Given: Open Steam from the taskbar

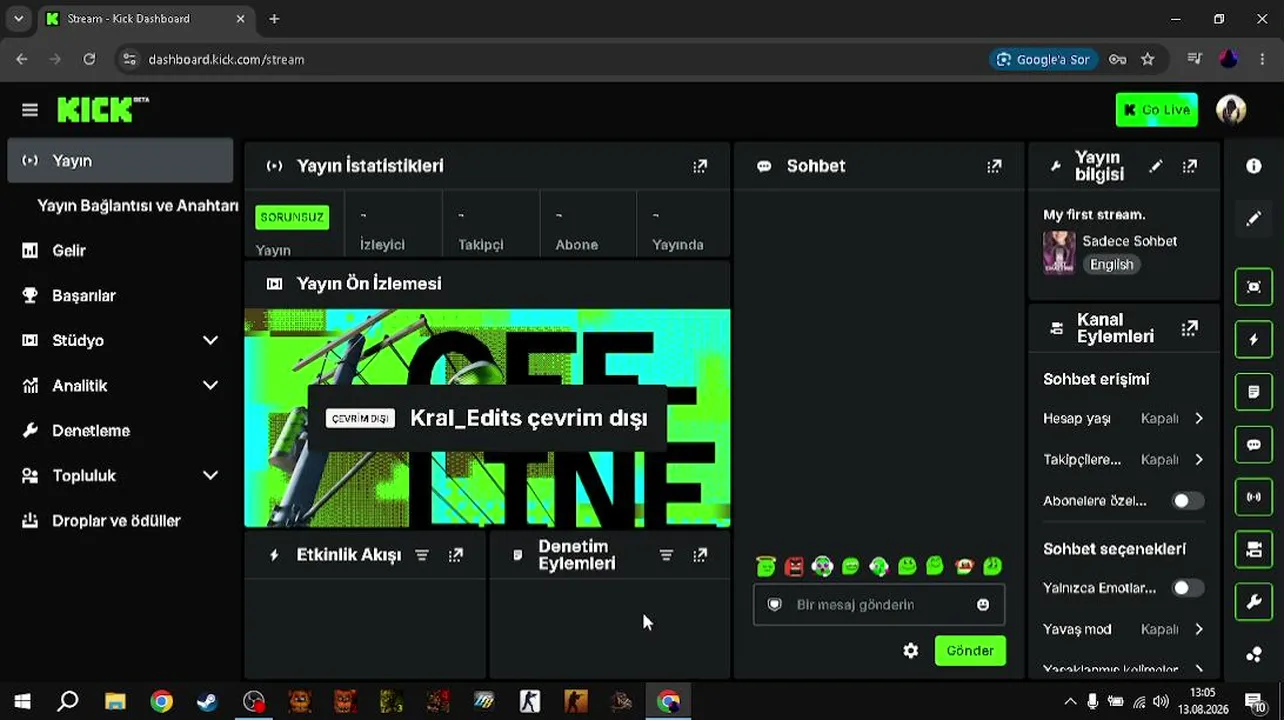Looking at the screenshot, I should [207, 702].
